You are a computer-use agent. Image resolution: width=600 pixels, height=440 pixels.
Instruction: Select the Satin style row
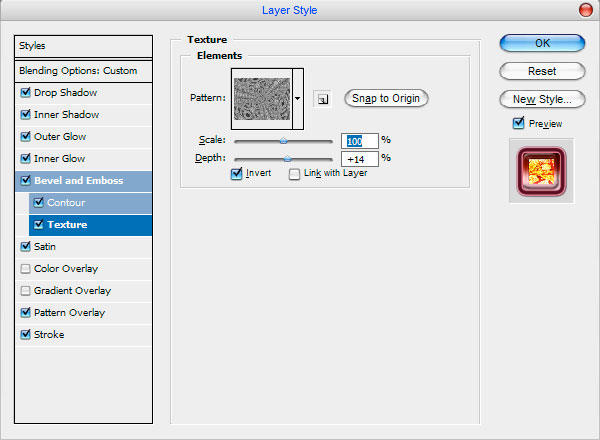83,247
